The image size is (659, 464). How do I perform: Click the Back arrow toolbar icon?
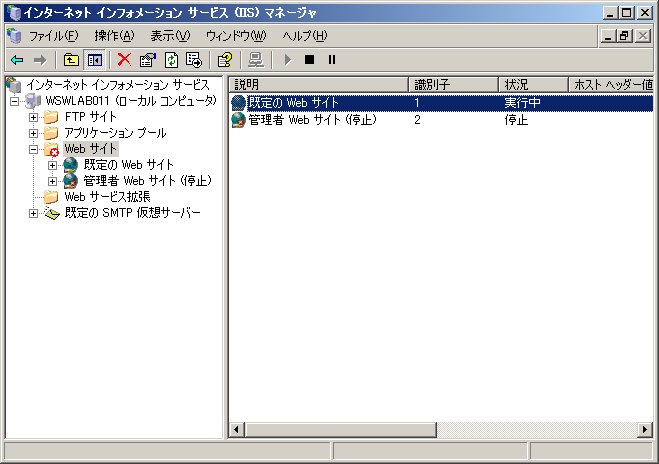[x=17, y=60]
